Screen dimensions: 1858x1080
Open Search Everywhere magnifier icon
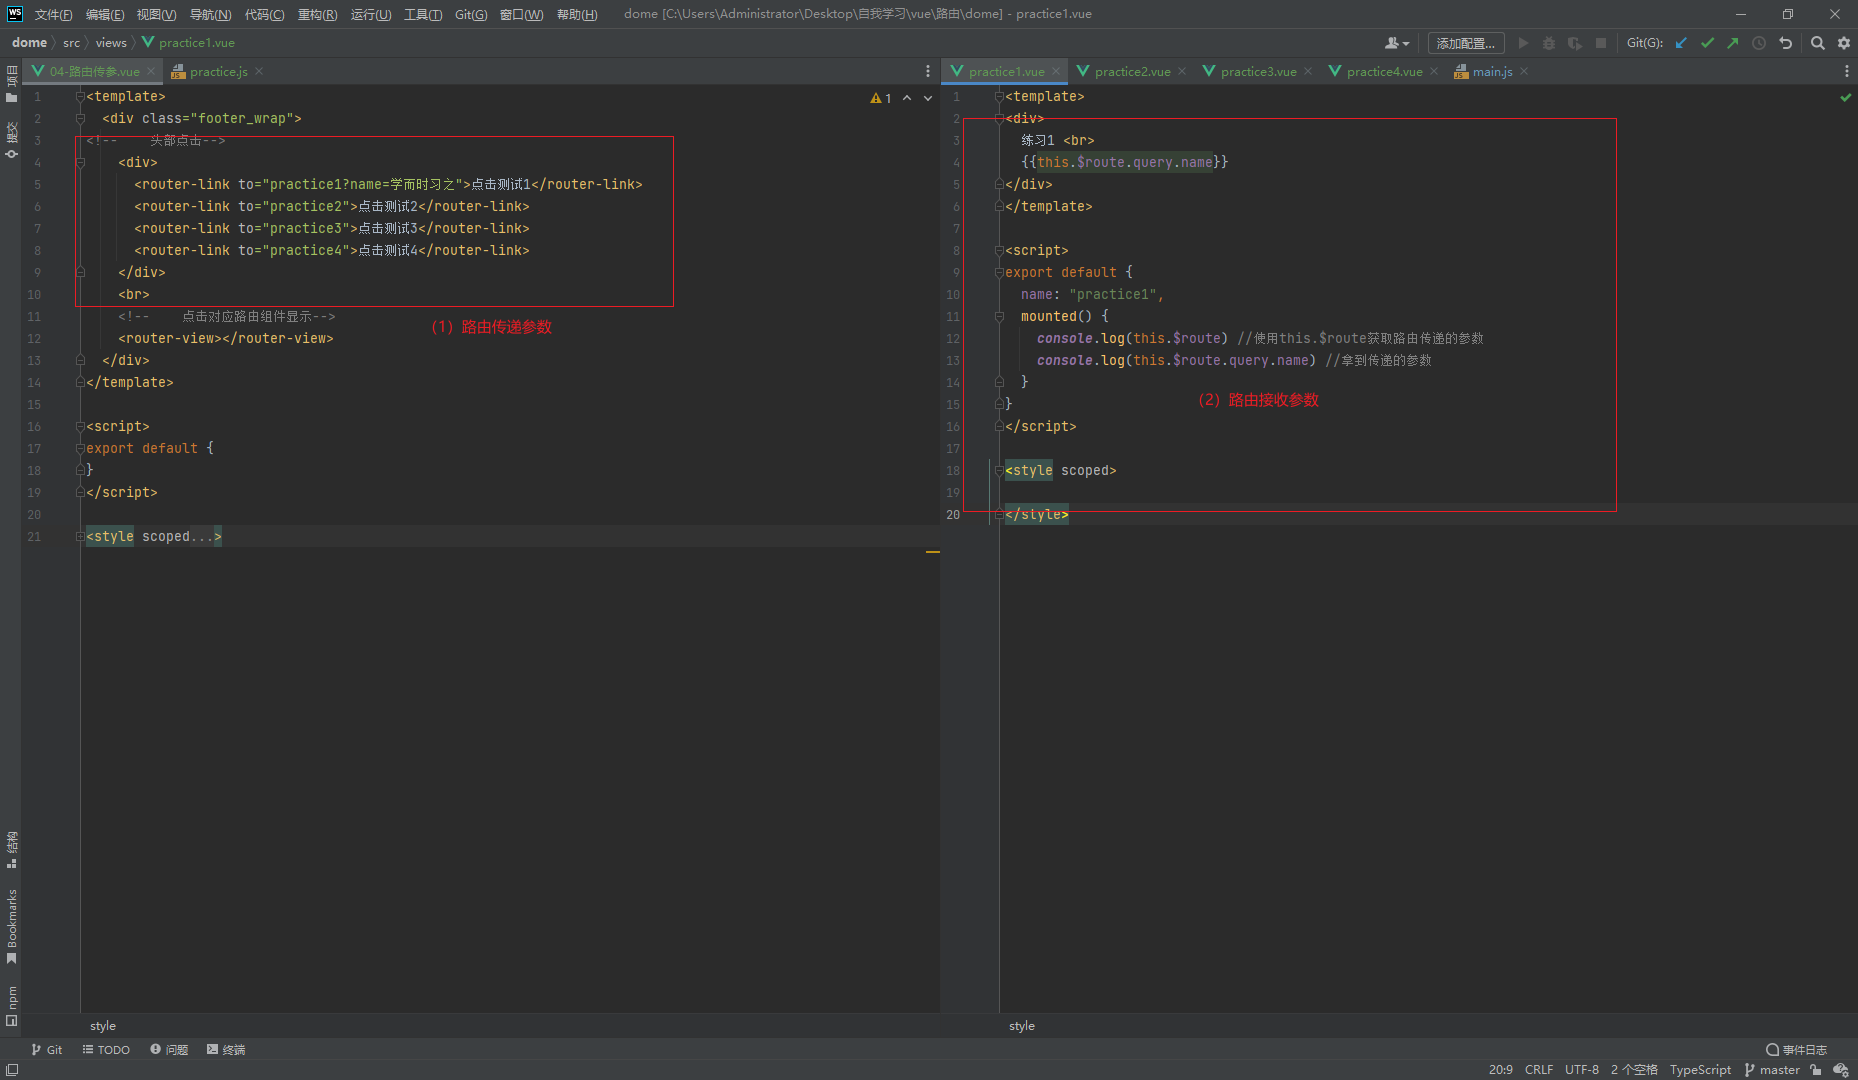[1818, 43]
